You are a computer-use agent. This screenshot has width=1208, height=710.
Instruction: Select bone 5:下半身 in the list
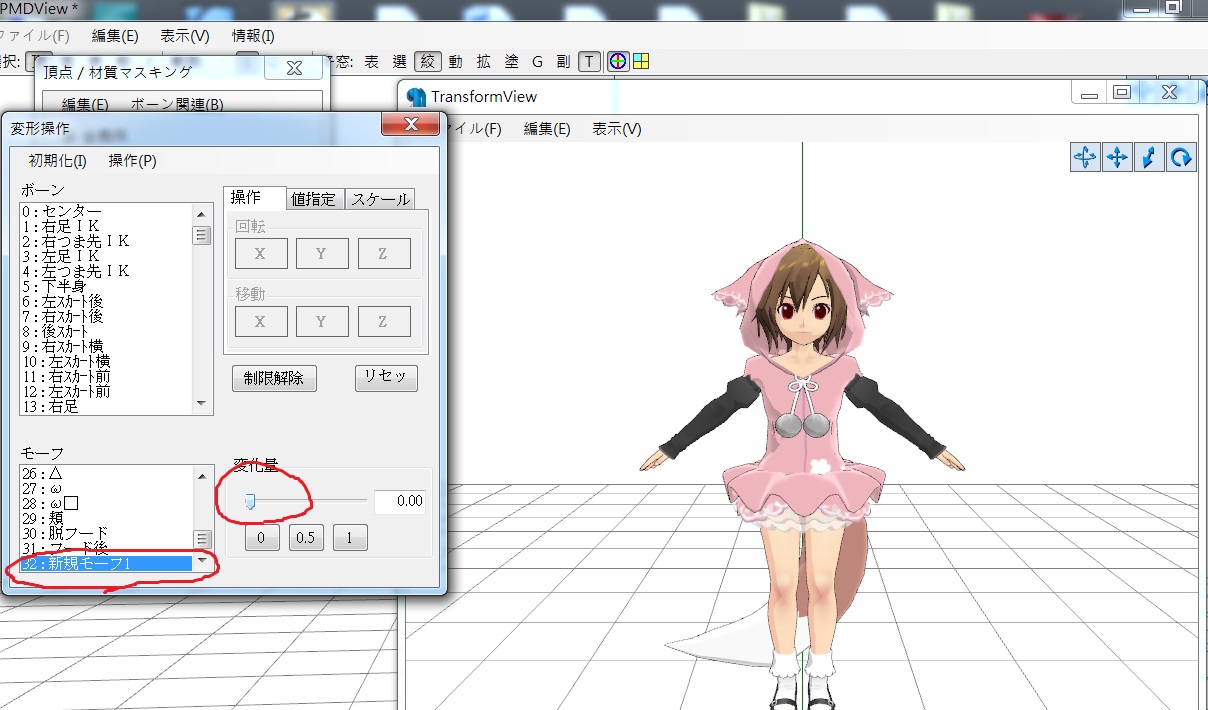pos(105,286)
